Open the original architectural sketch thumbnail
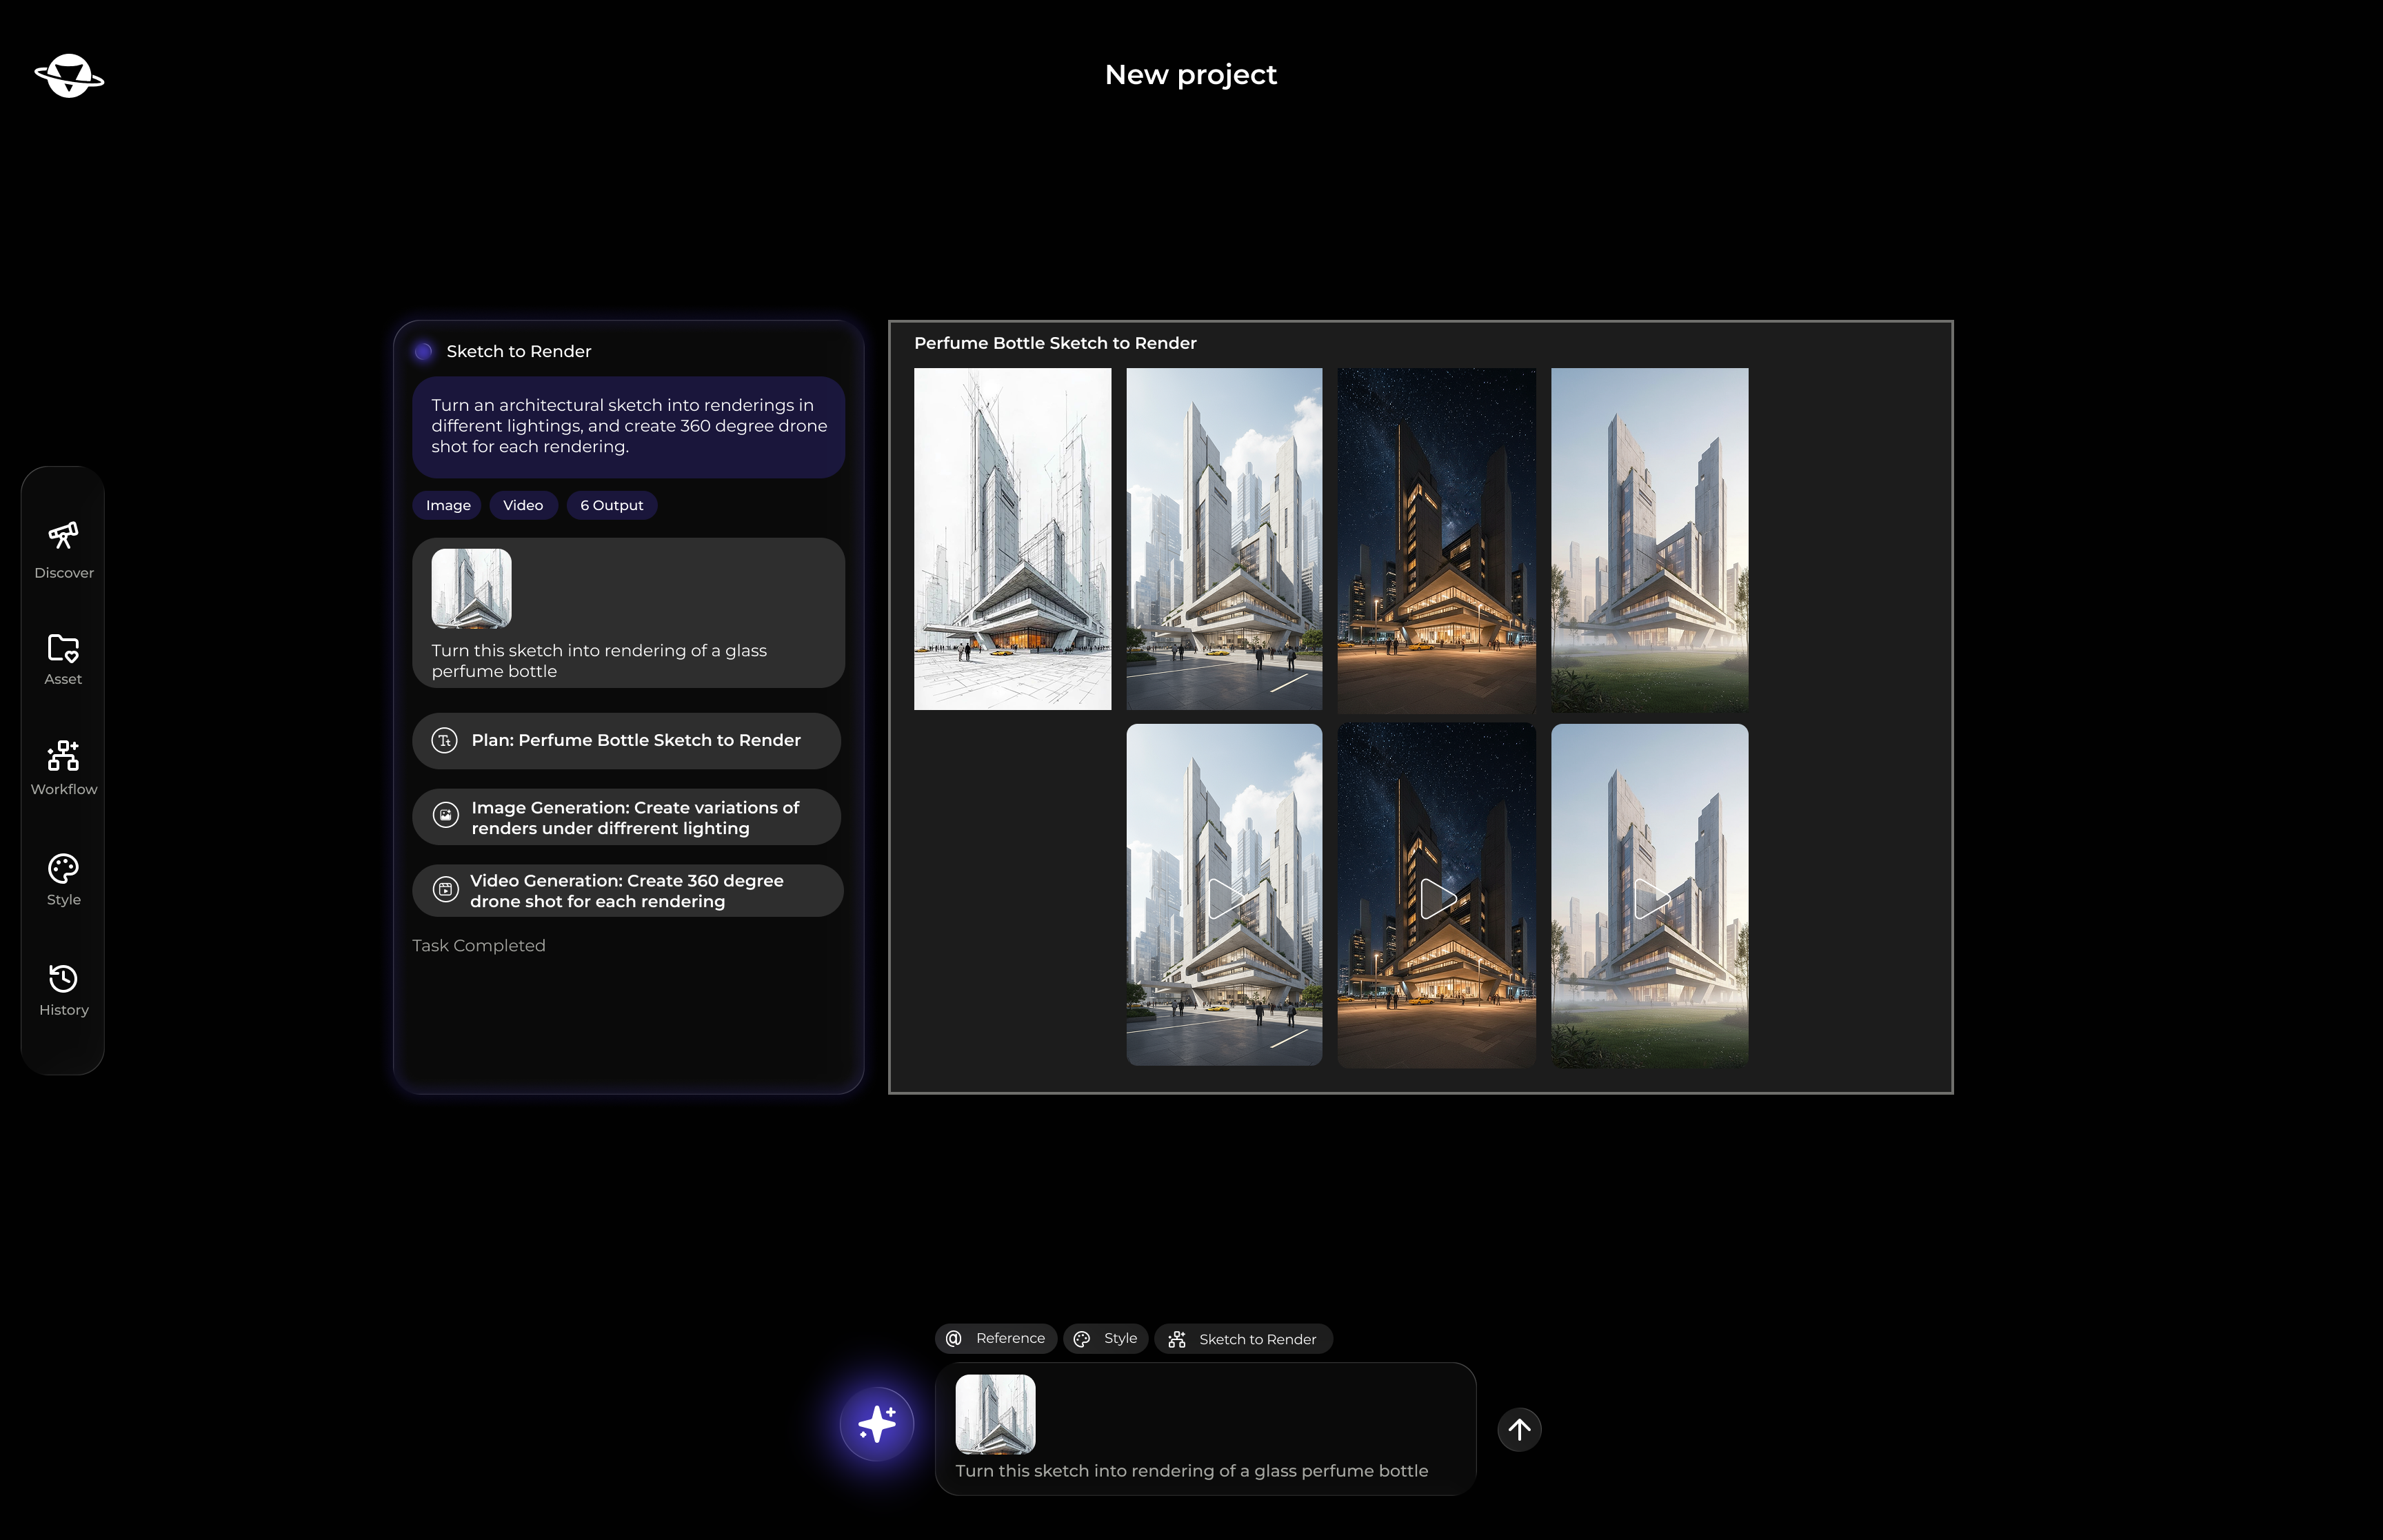This screenshot has width=2383, height=1540. [x=1011, y=537]
